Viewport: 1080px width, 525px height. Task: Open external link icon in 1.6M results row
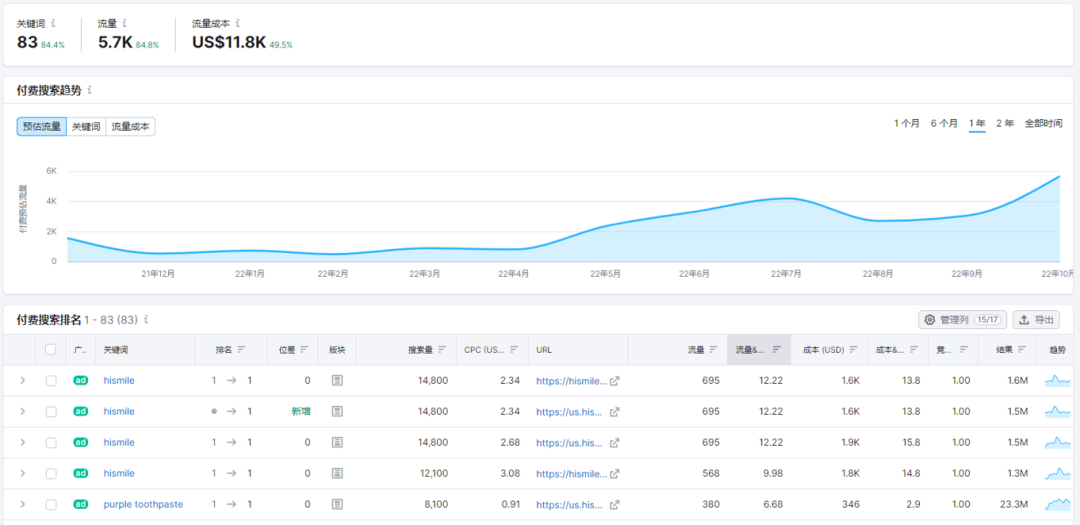point(614,380)
